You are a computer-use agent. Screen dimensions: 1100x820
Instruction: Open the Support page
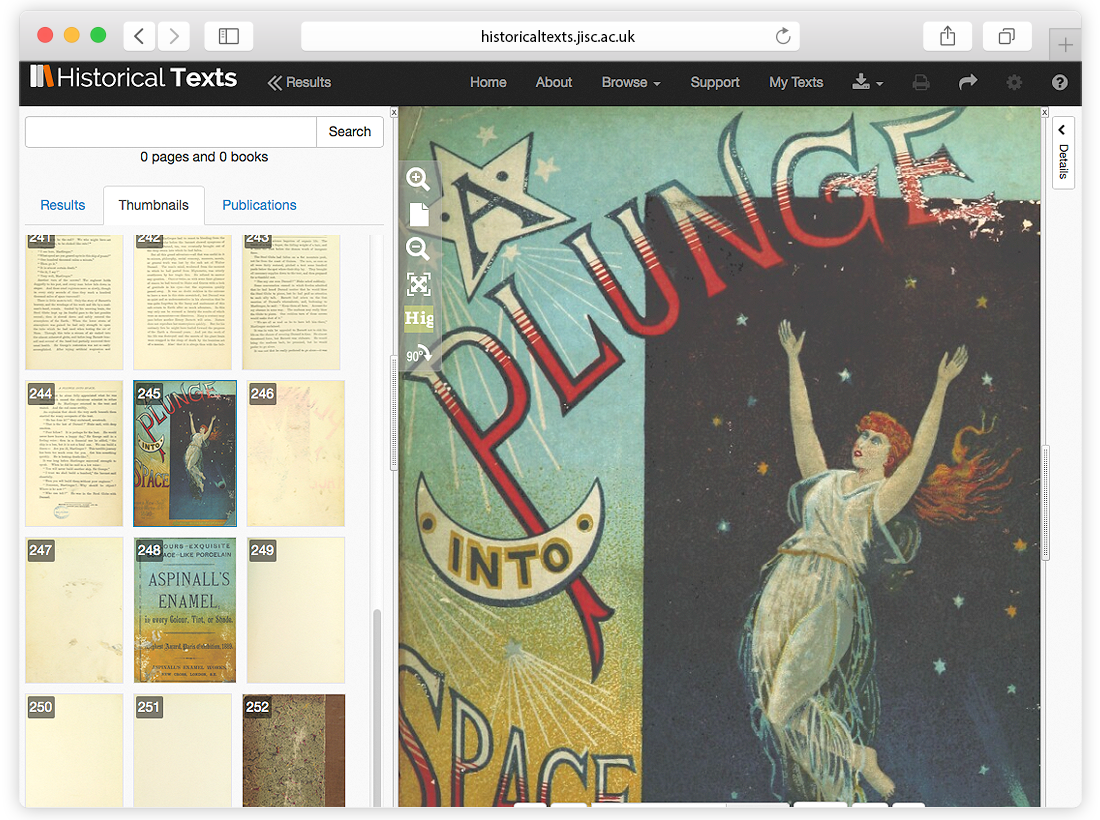(x=715, y=82)
